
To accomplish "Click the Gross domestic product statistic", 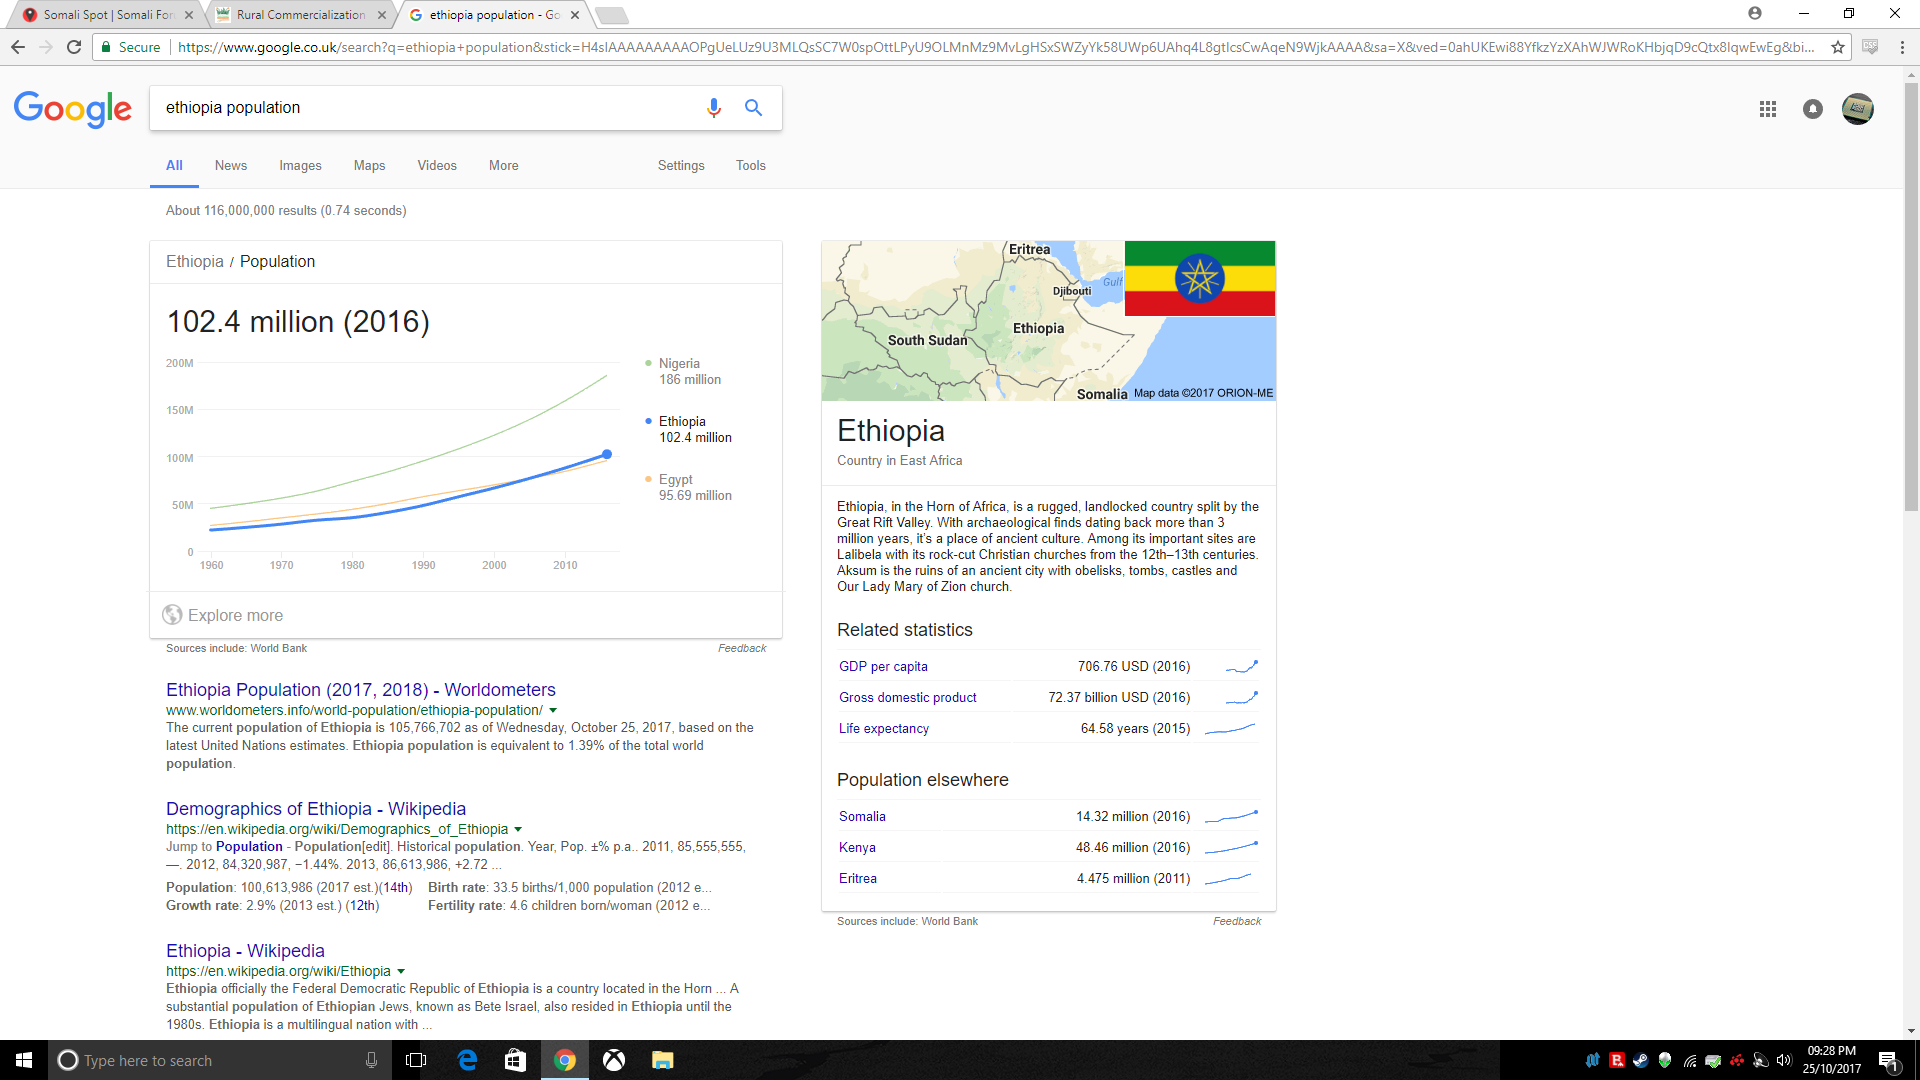I will click(x=907, y=698).
